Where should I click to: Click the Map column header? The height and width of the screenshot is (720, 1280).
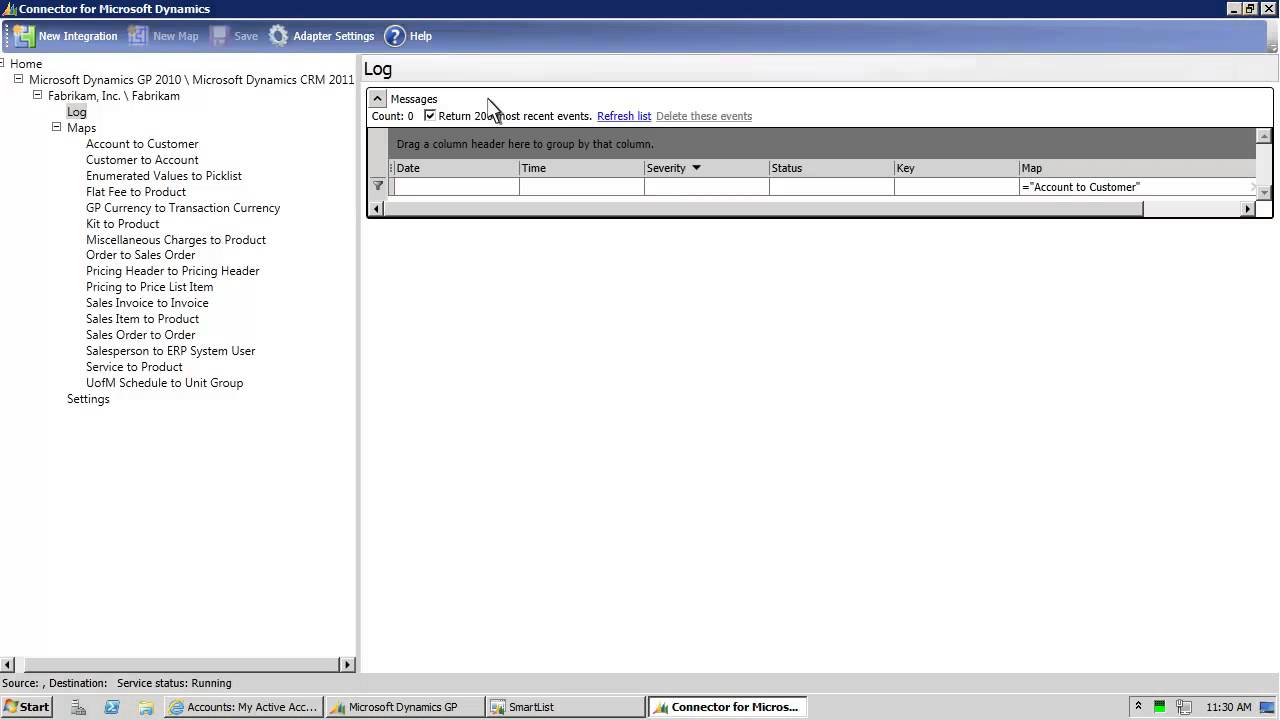pyautogui.click(x=1138, y=168)
